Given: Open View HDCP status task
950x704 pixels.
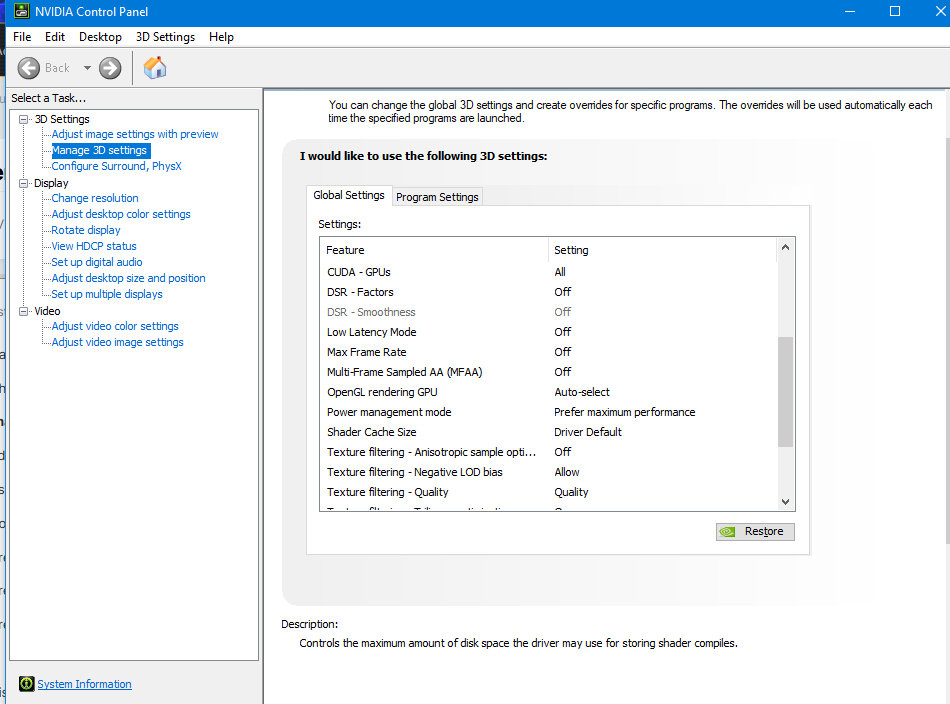Looking at the screenshot, I should (x=94, y=246).
